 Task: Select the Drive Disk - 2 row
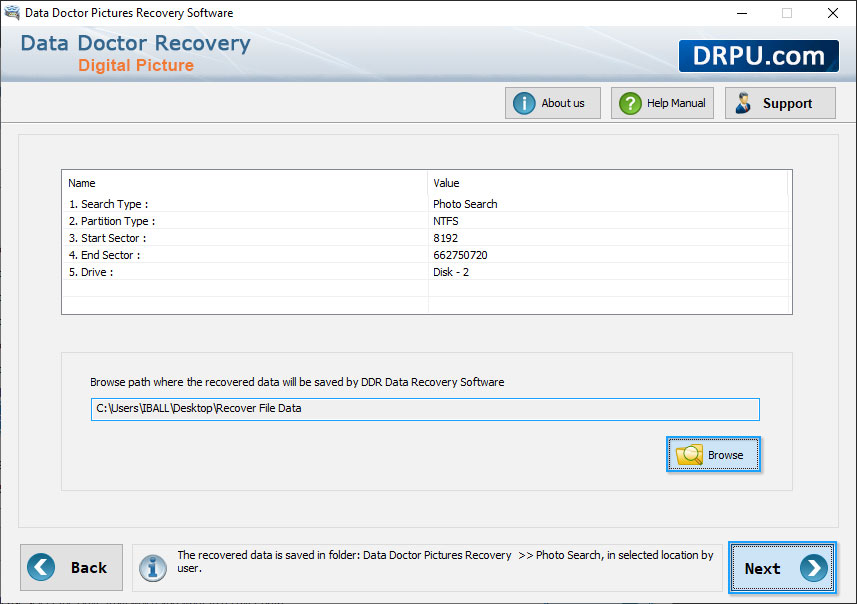point(426,272)
